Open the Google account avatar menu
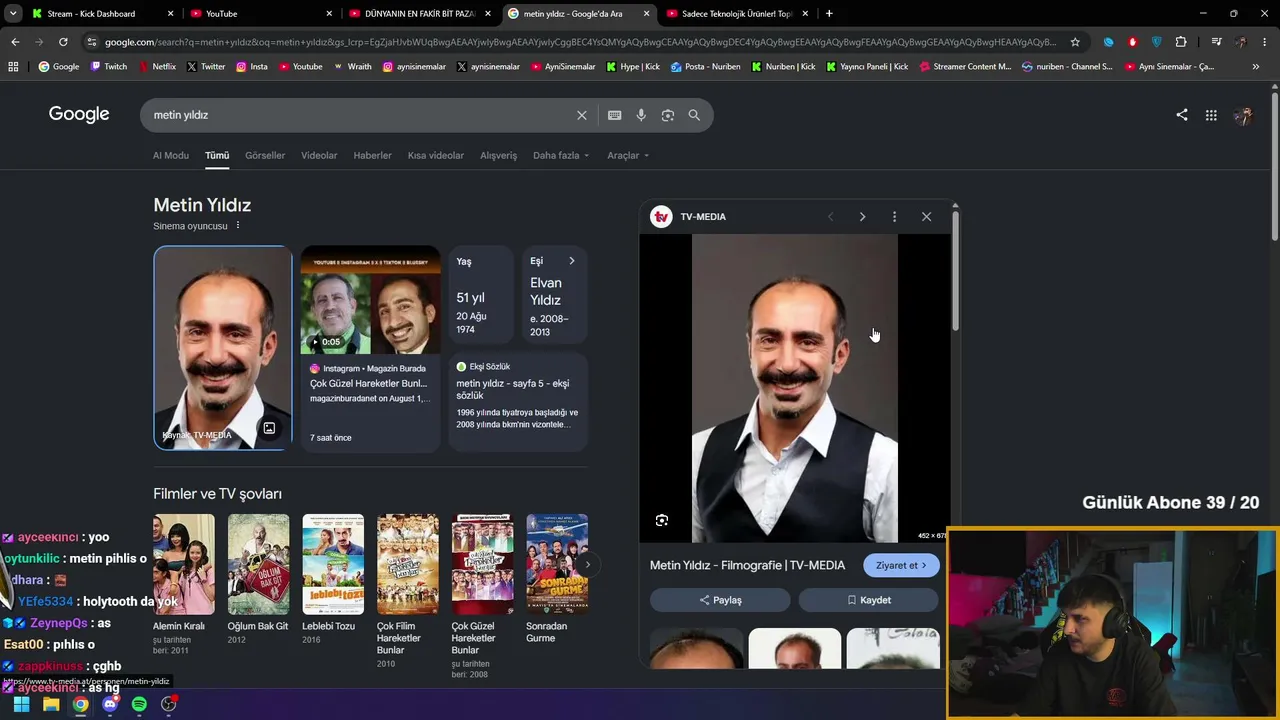 (1243, 115)
